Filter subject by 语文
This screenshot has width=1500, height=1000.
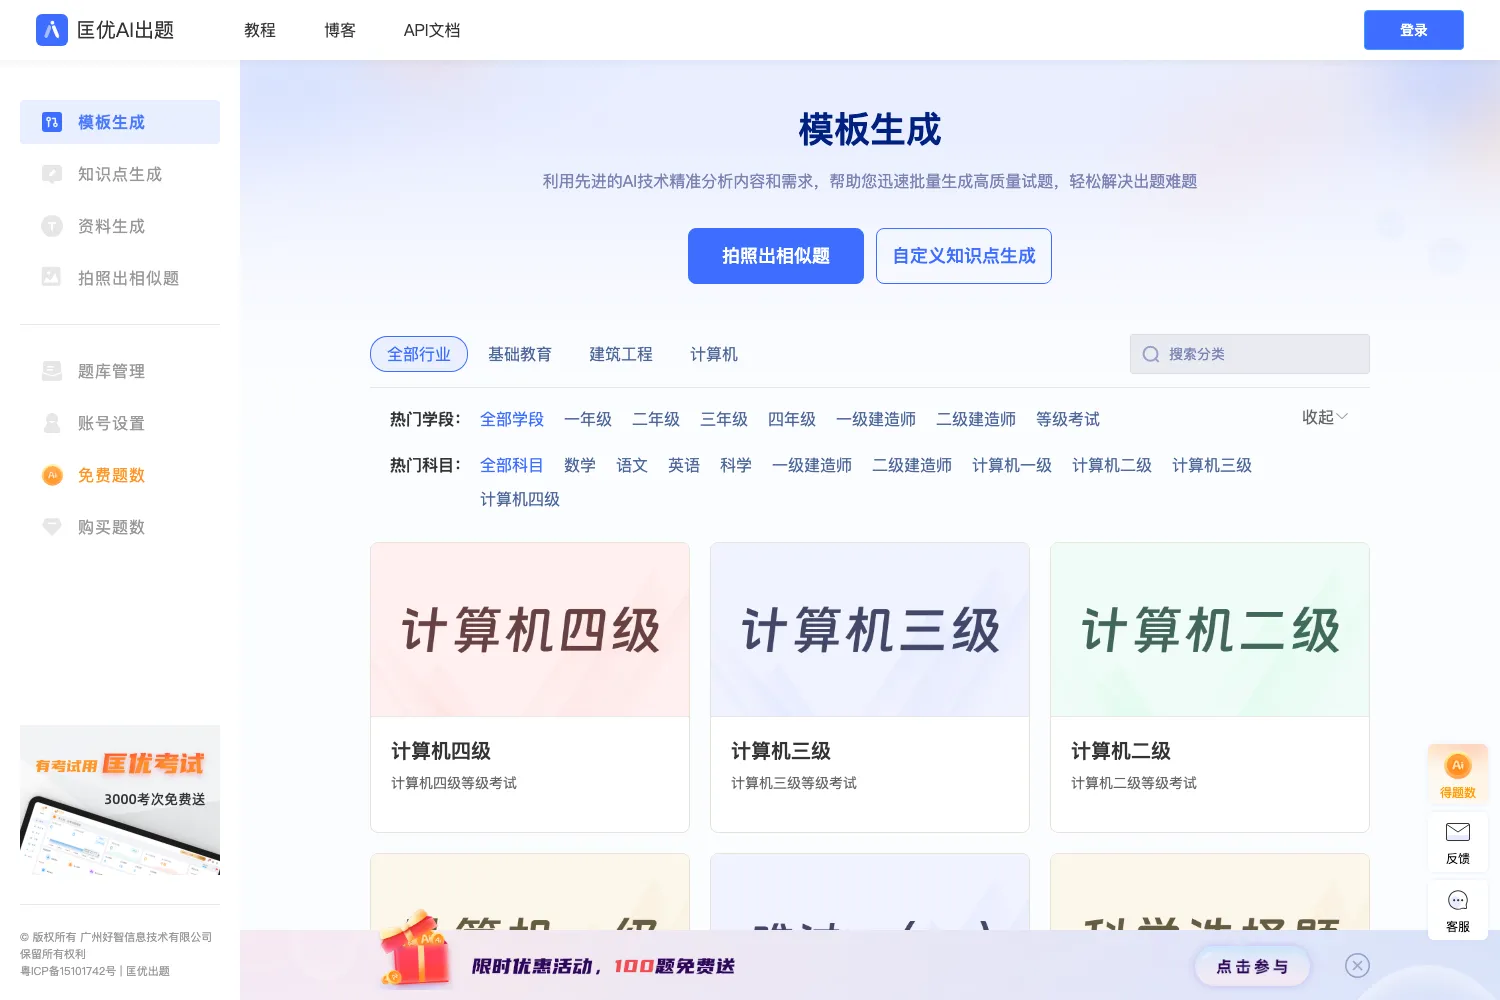632,465
